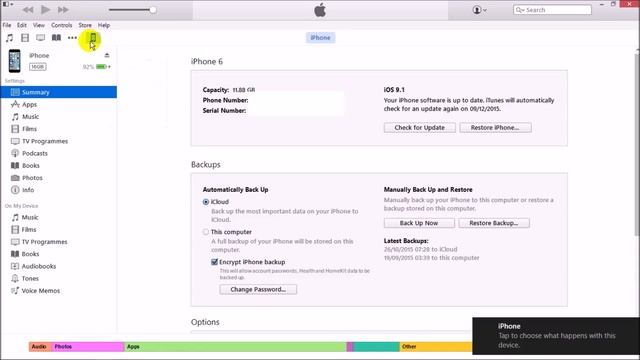Eject the iPhone
The image size is (640, 360).
(107, 55)
